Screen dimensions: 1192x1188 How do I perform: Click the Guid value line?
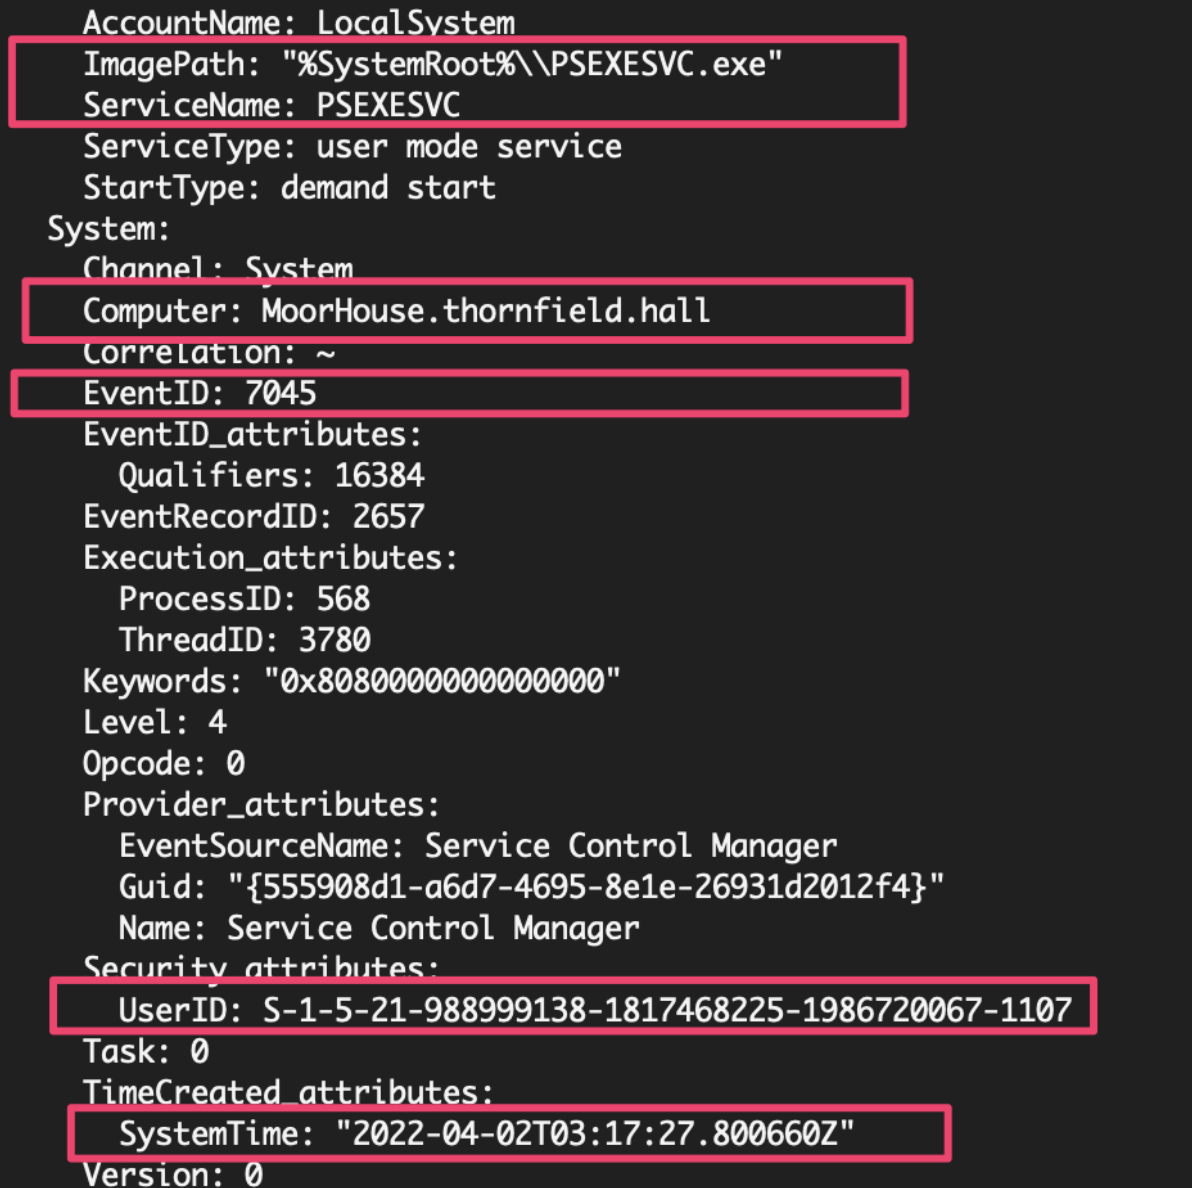(x=531, y=886)
